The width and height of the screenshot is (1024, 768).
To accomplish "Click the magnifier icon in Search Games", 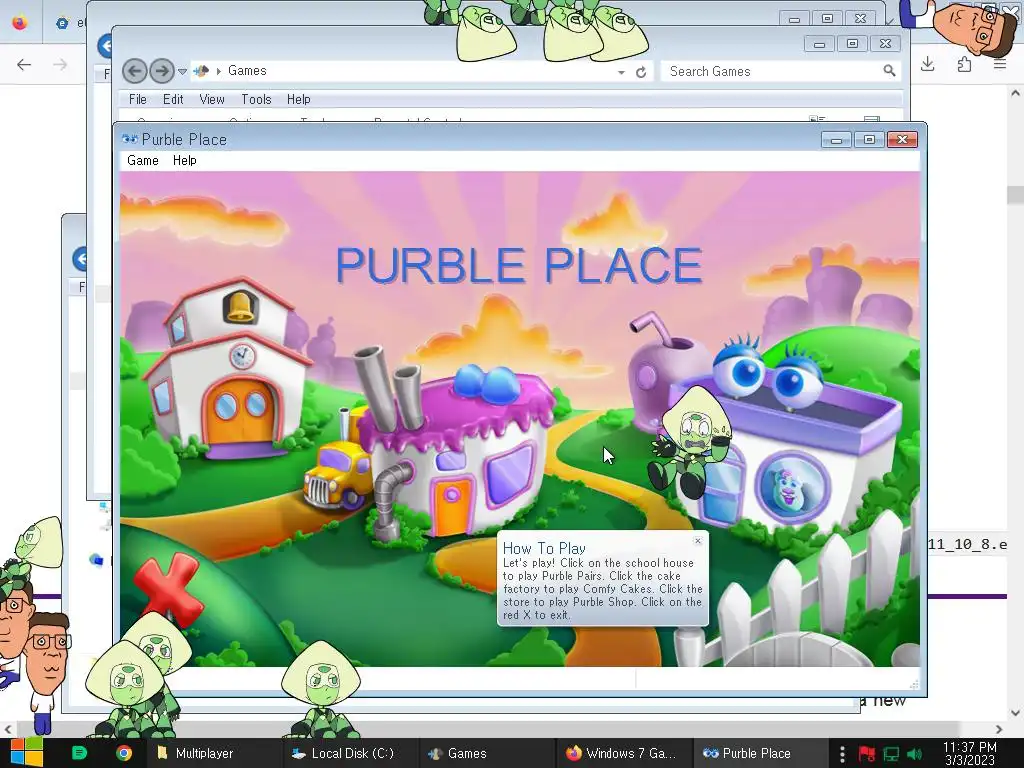I will click(x=889, y=71).
